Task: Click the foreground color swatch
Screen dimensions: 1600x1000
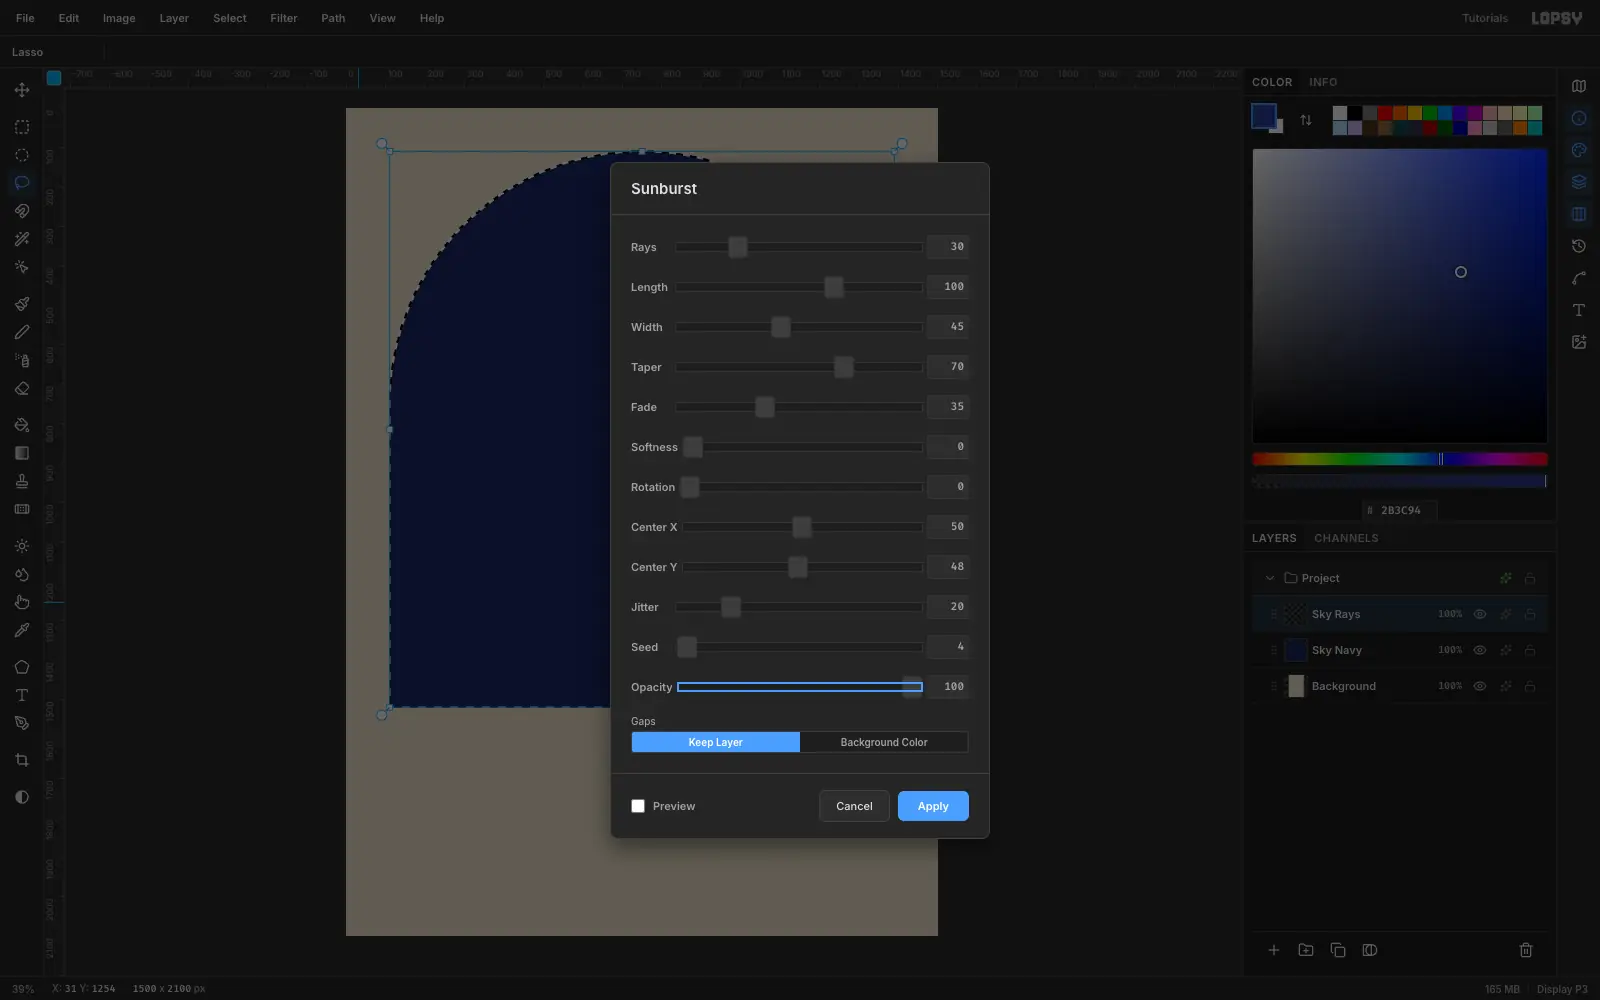Action: [1264, 116]
